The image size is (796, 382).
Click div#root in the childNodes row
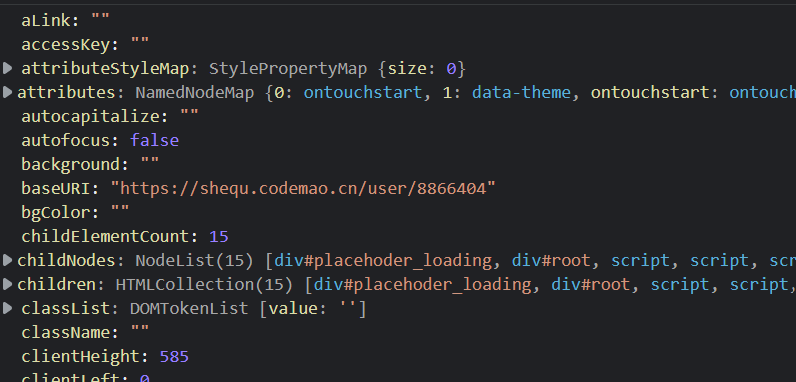pos(552,260)
